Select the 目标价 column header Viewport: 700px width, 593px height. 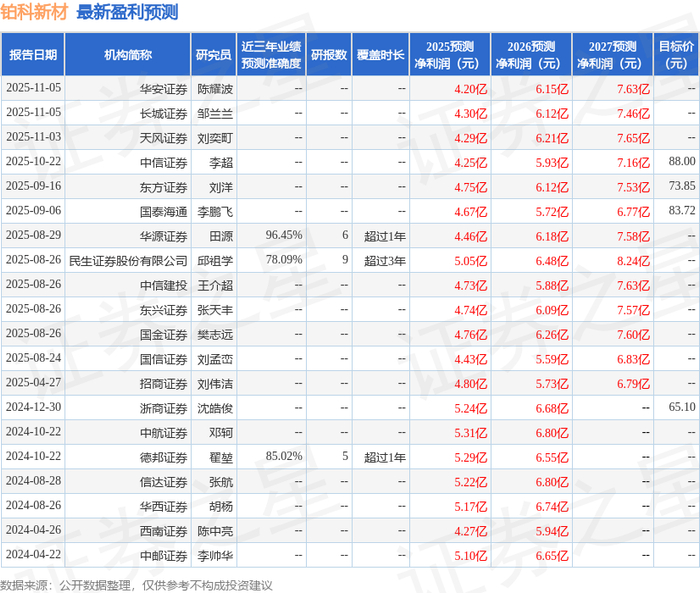click(676, 54)
